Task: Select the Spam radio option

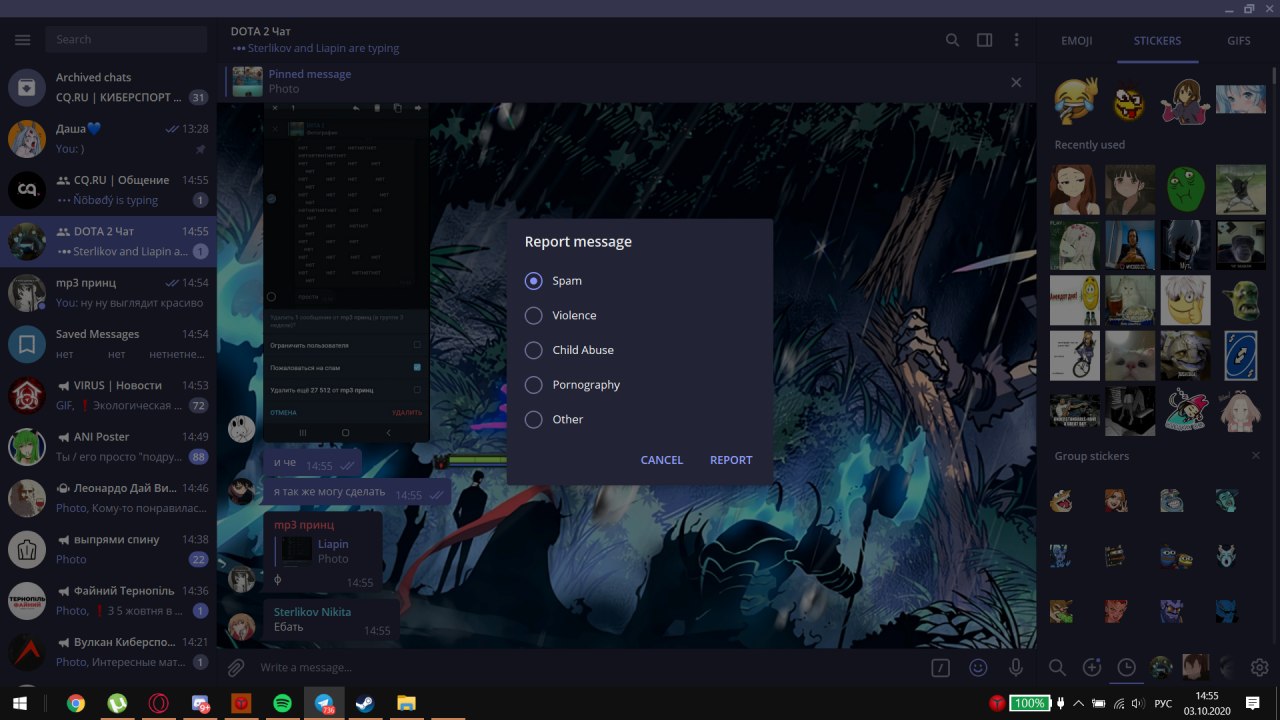Action: click(534, 281)
